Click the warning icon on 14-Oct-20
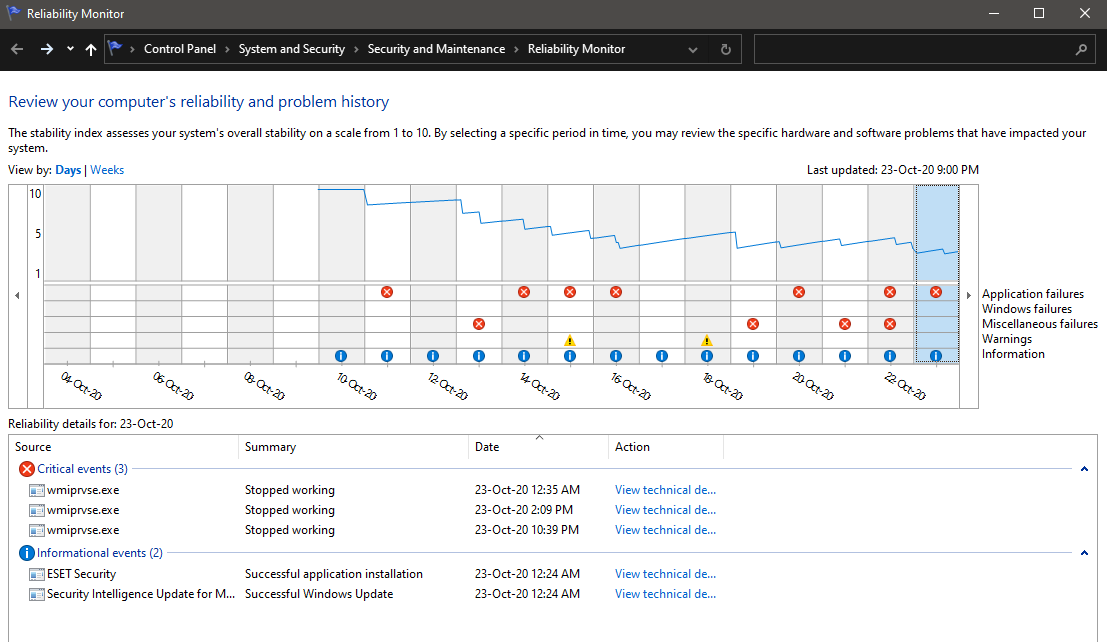The image size is (1107, 642). 570,340
